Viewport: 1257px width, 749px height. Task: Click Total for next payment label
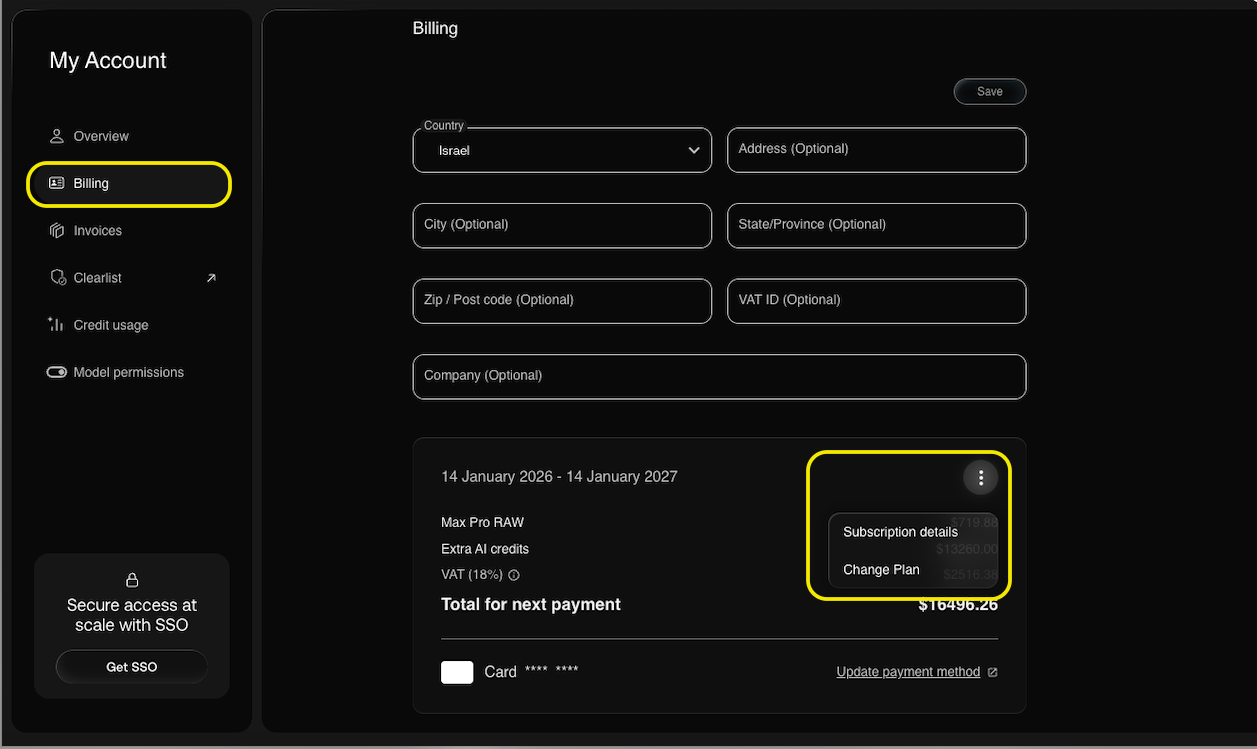(x=531, y=604)
